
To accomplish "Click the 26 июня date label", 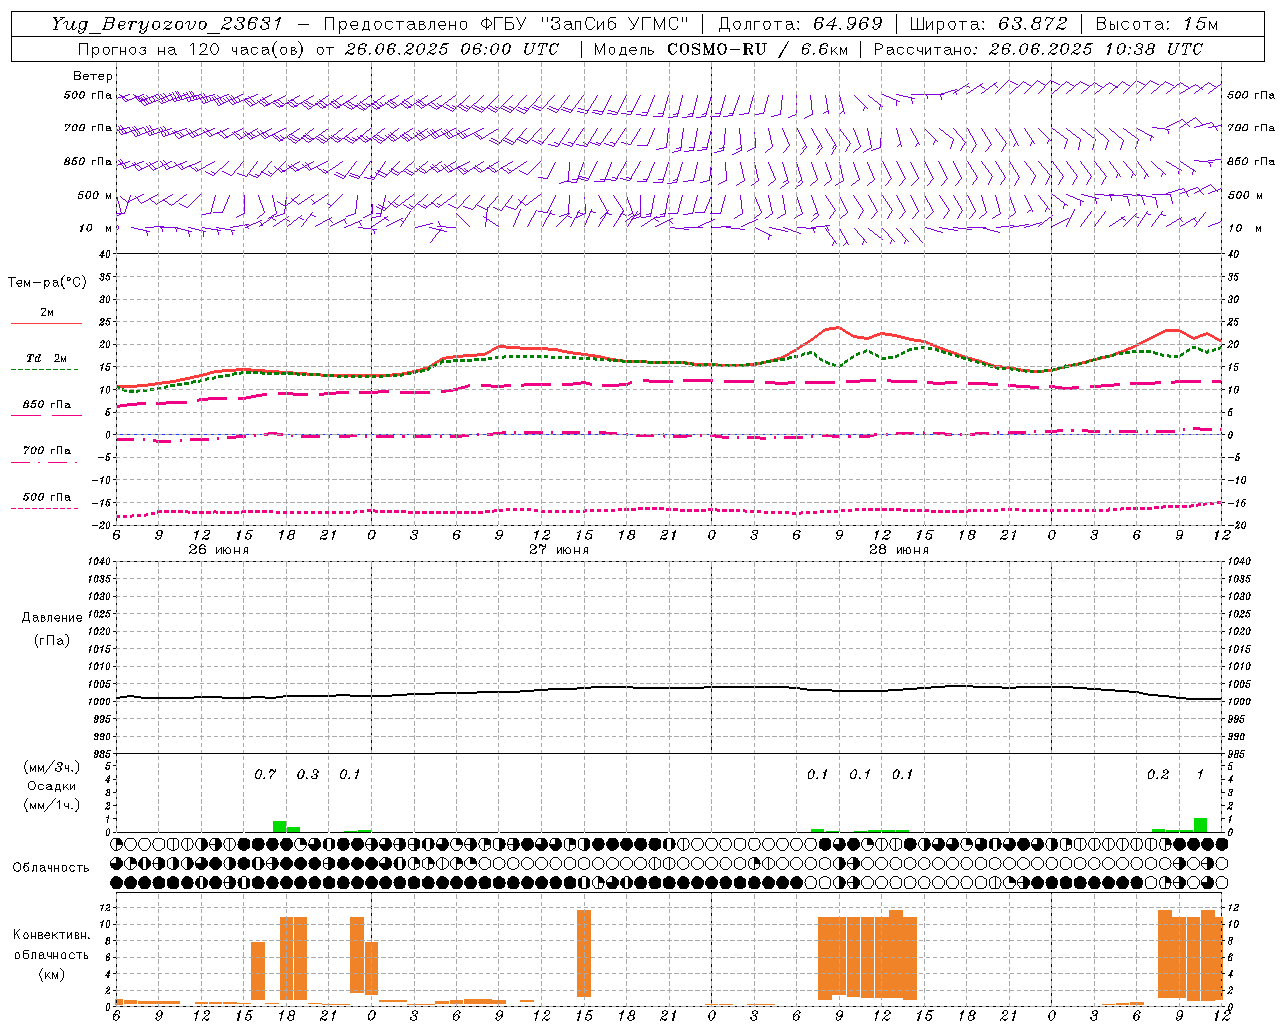I will click(219, 550).
